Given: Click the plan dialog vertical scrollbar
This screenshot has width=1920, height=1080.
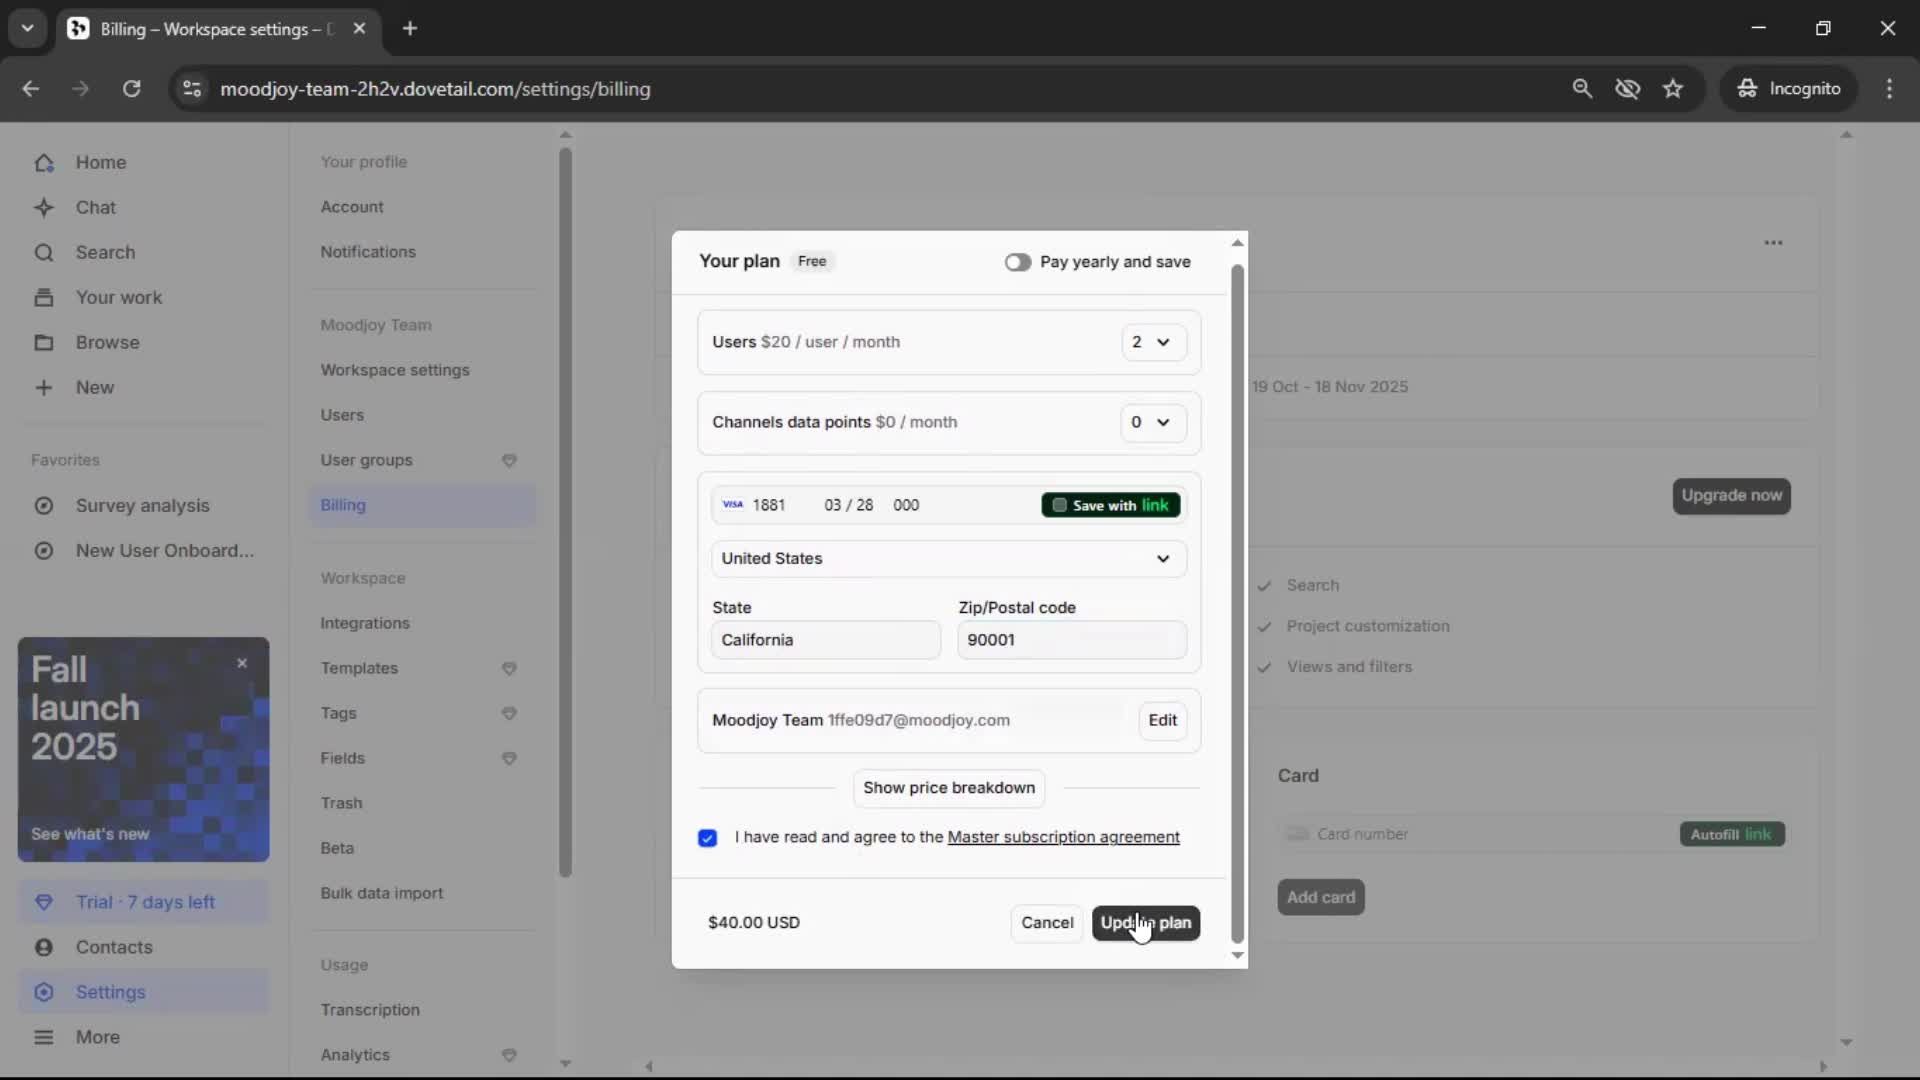Looking at the screenshot, I should (x=1237, y=600).
